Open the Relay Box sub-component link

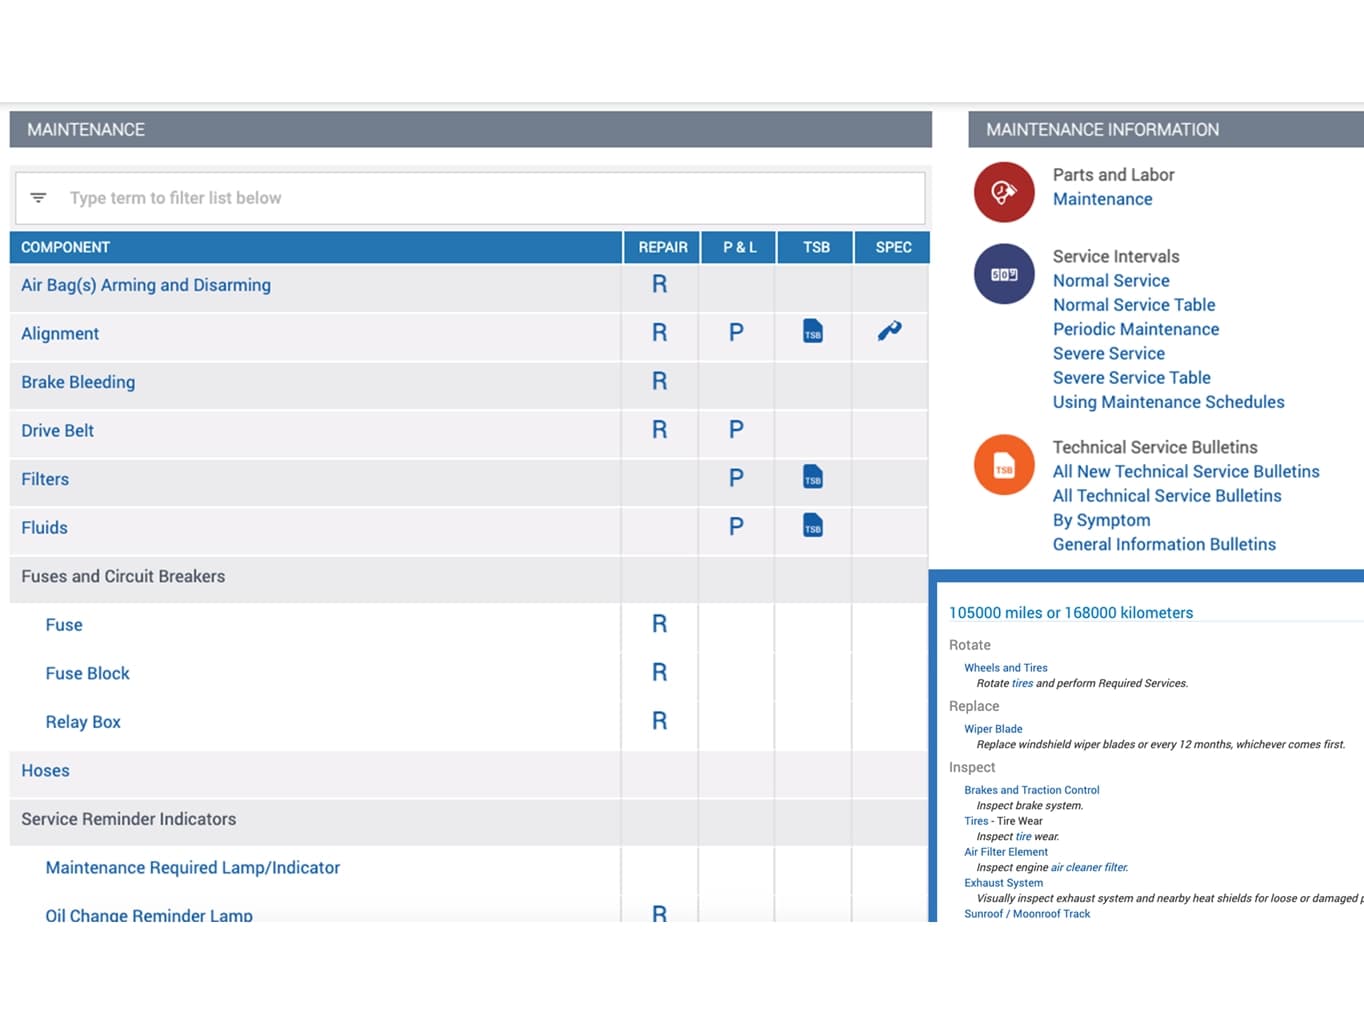click(83, 722)
